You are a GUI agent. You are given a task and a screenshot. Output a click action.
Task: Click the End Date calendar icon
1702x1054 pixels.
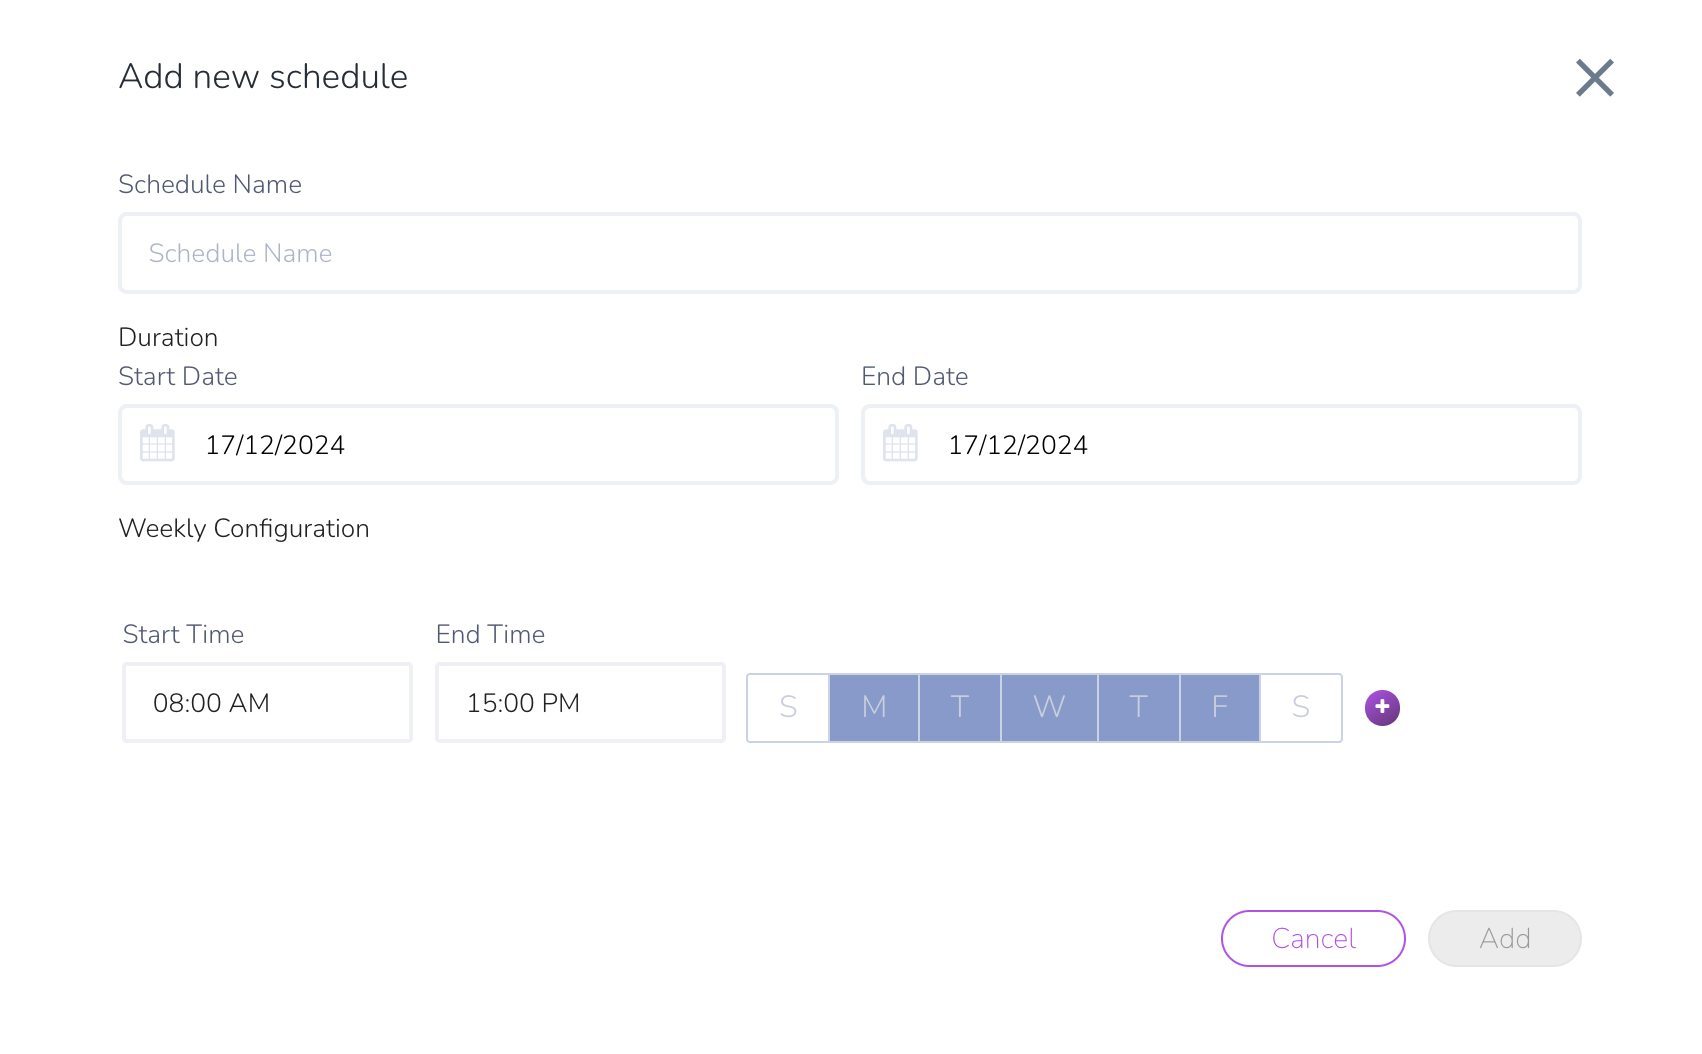(900, 443)
